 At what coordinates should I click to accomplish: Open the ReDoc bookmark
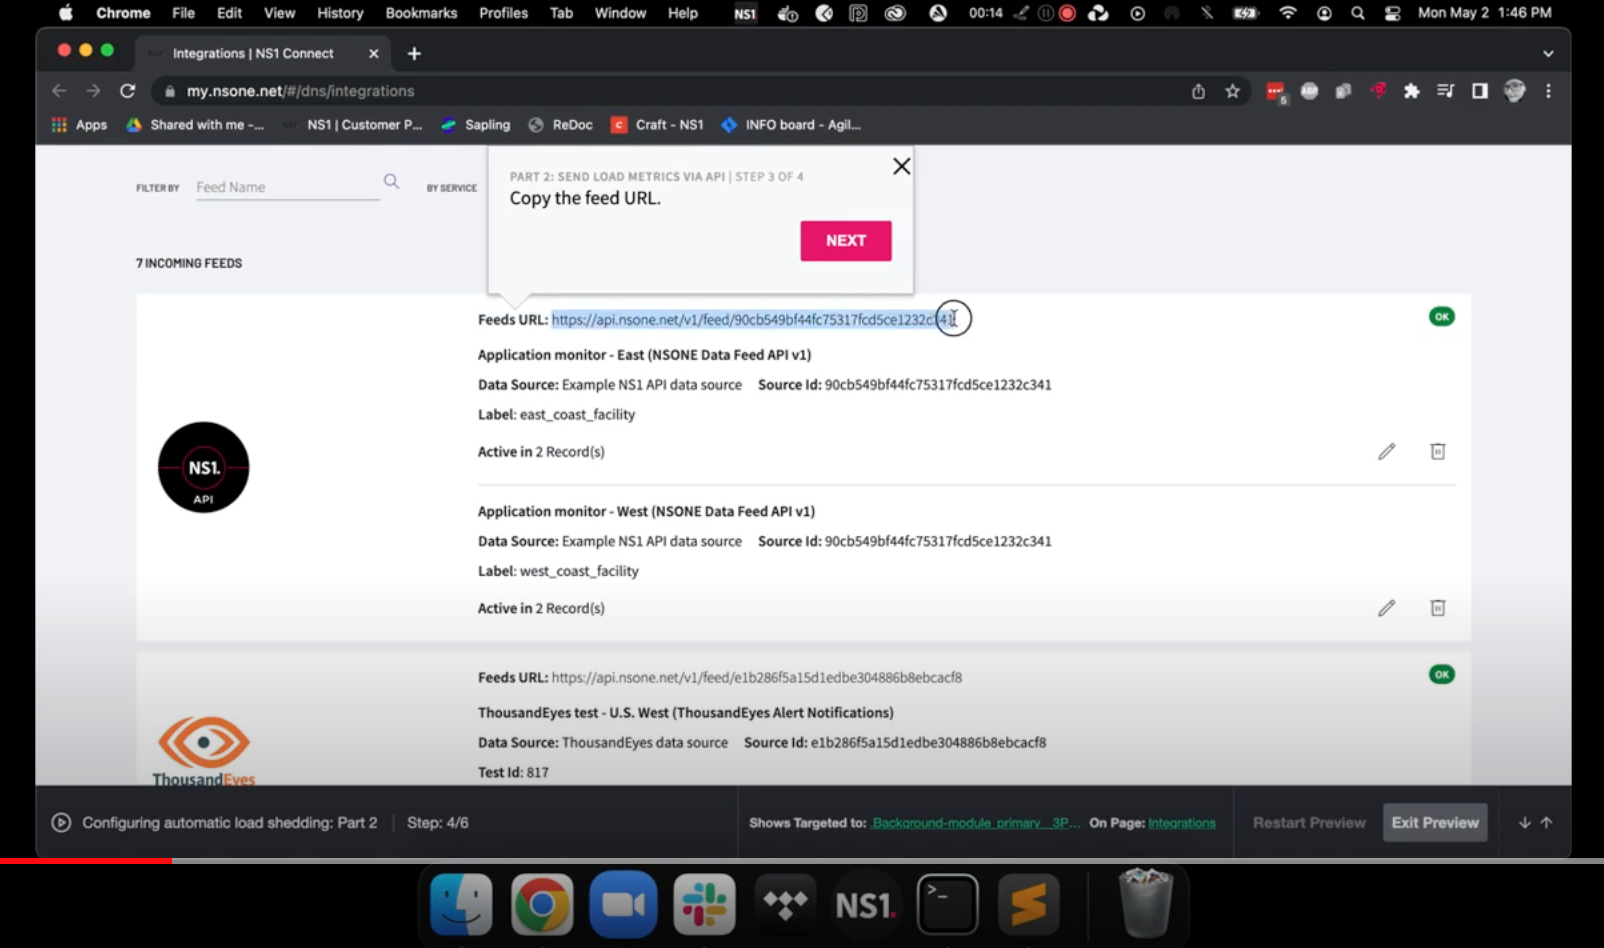(x=561, y=125)
